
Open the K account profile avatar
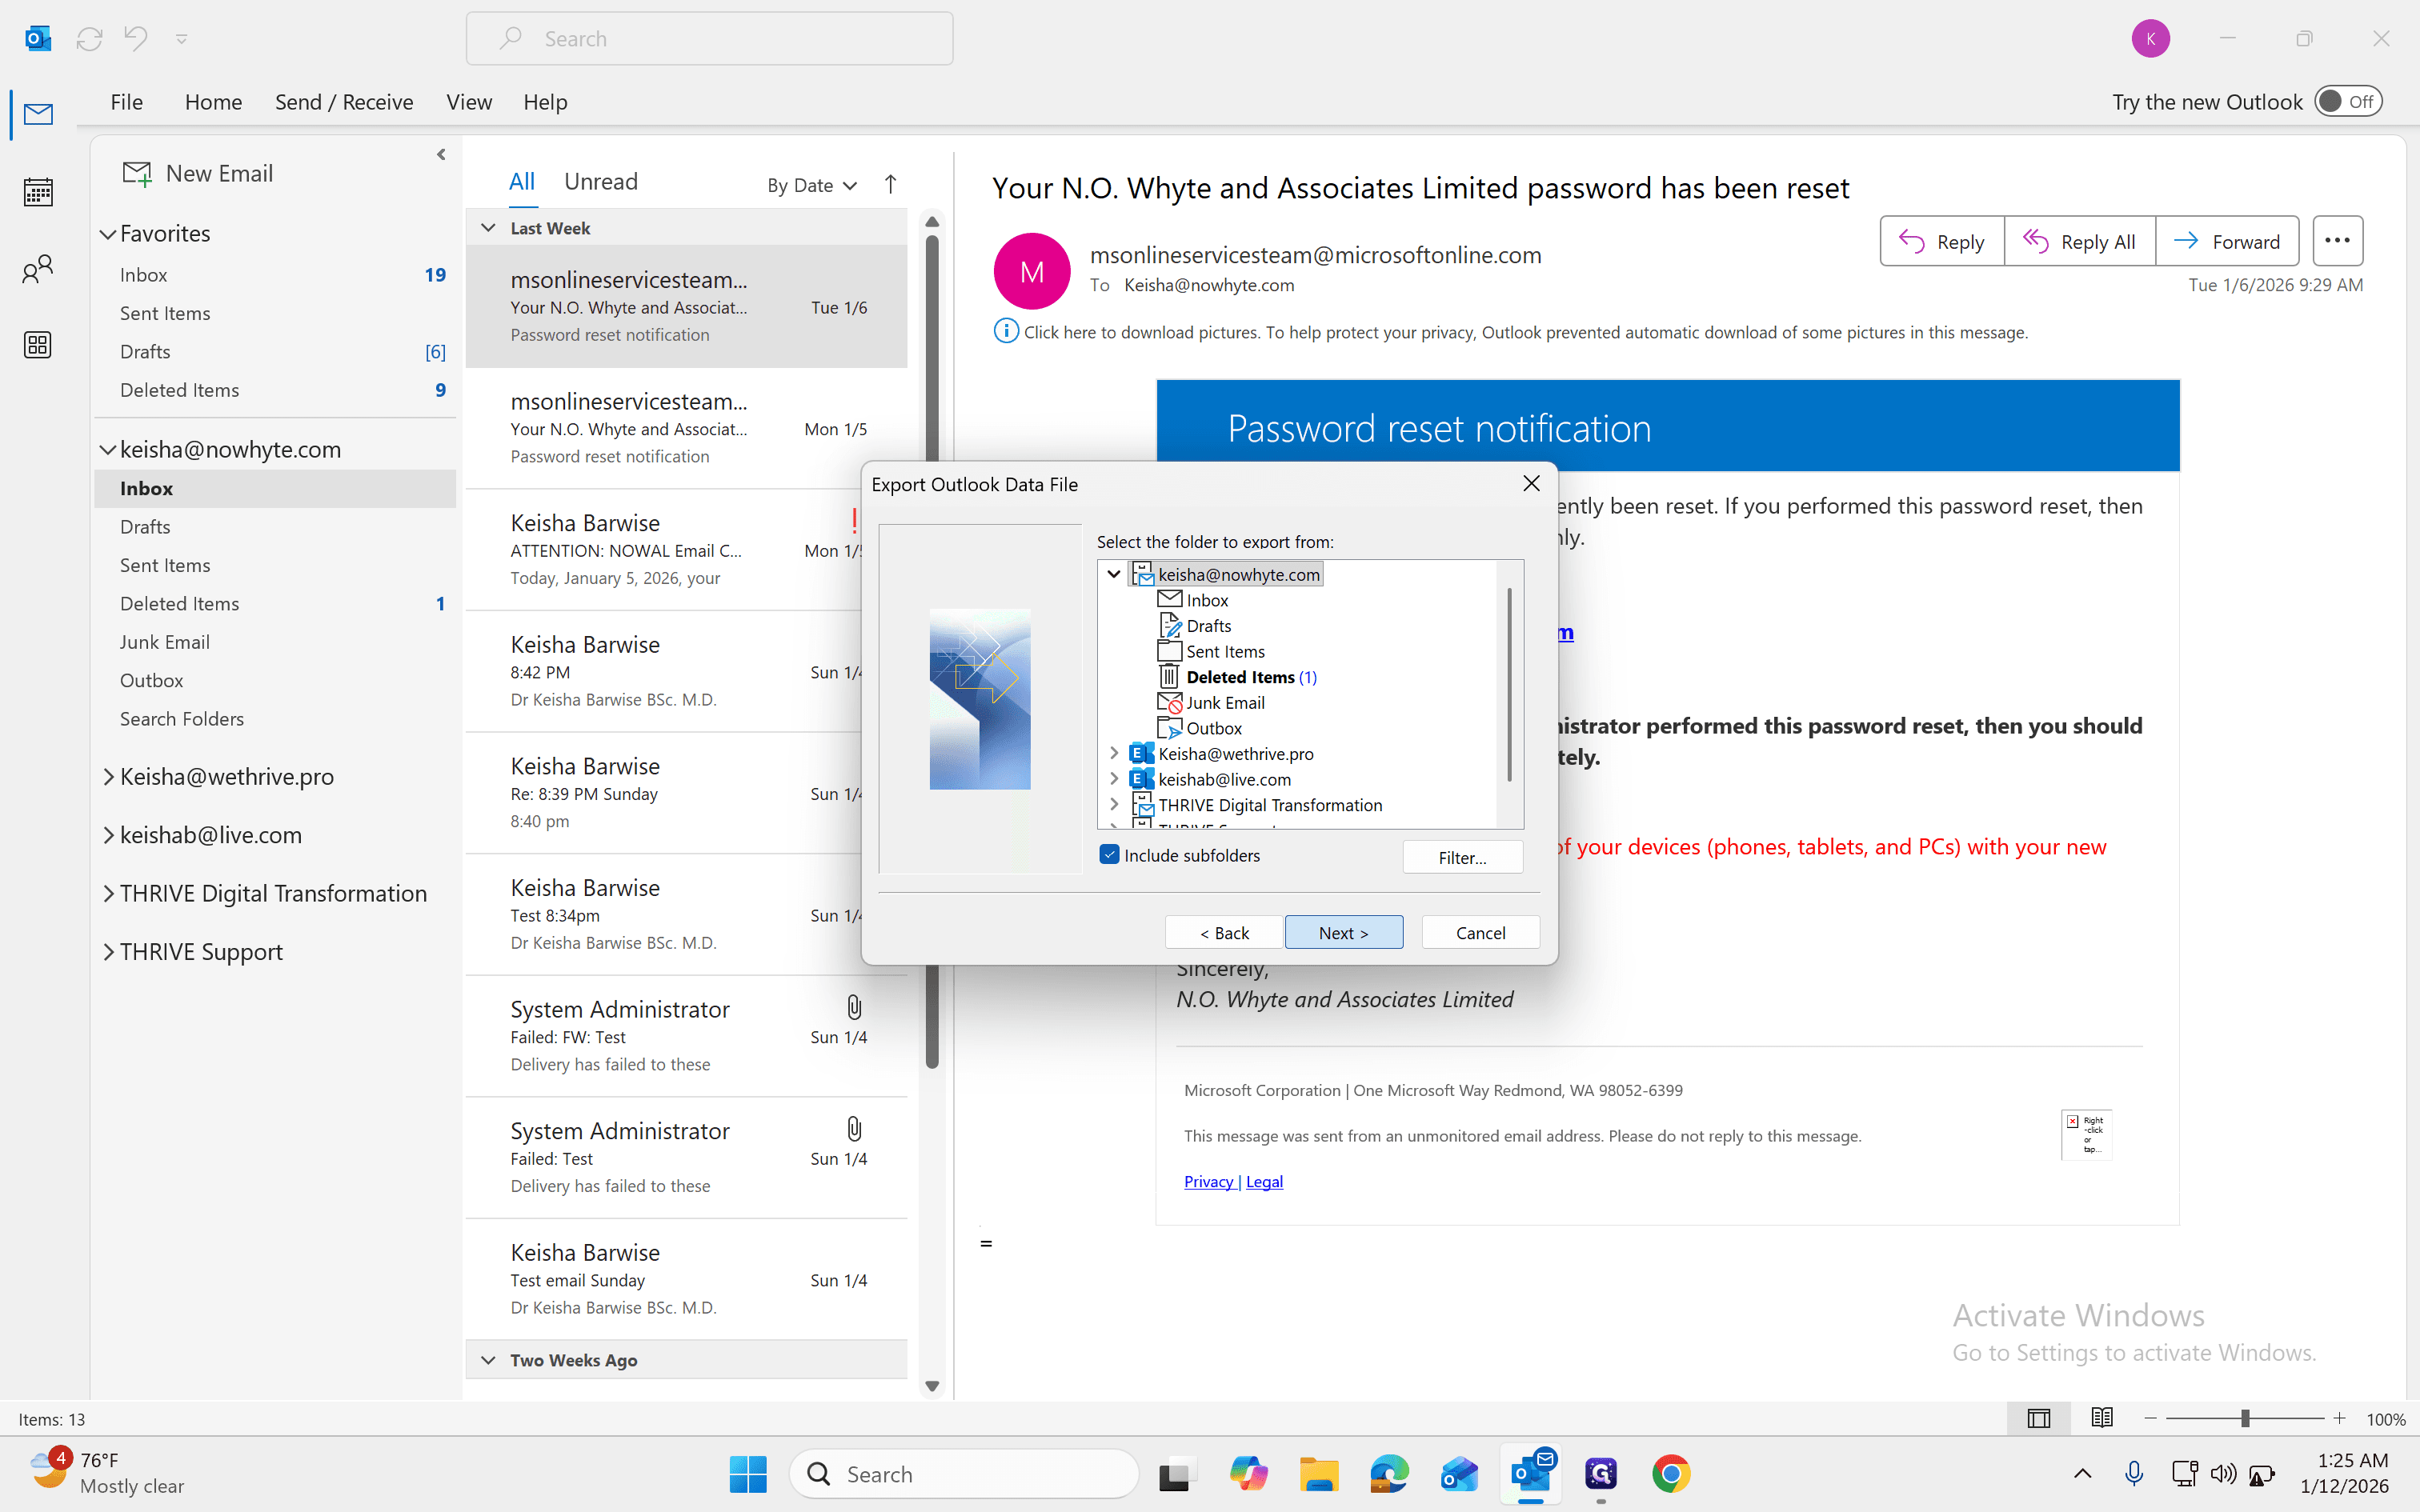(2150, 39)
